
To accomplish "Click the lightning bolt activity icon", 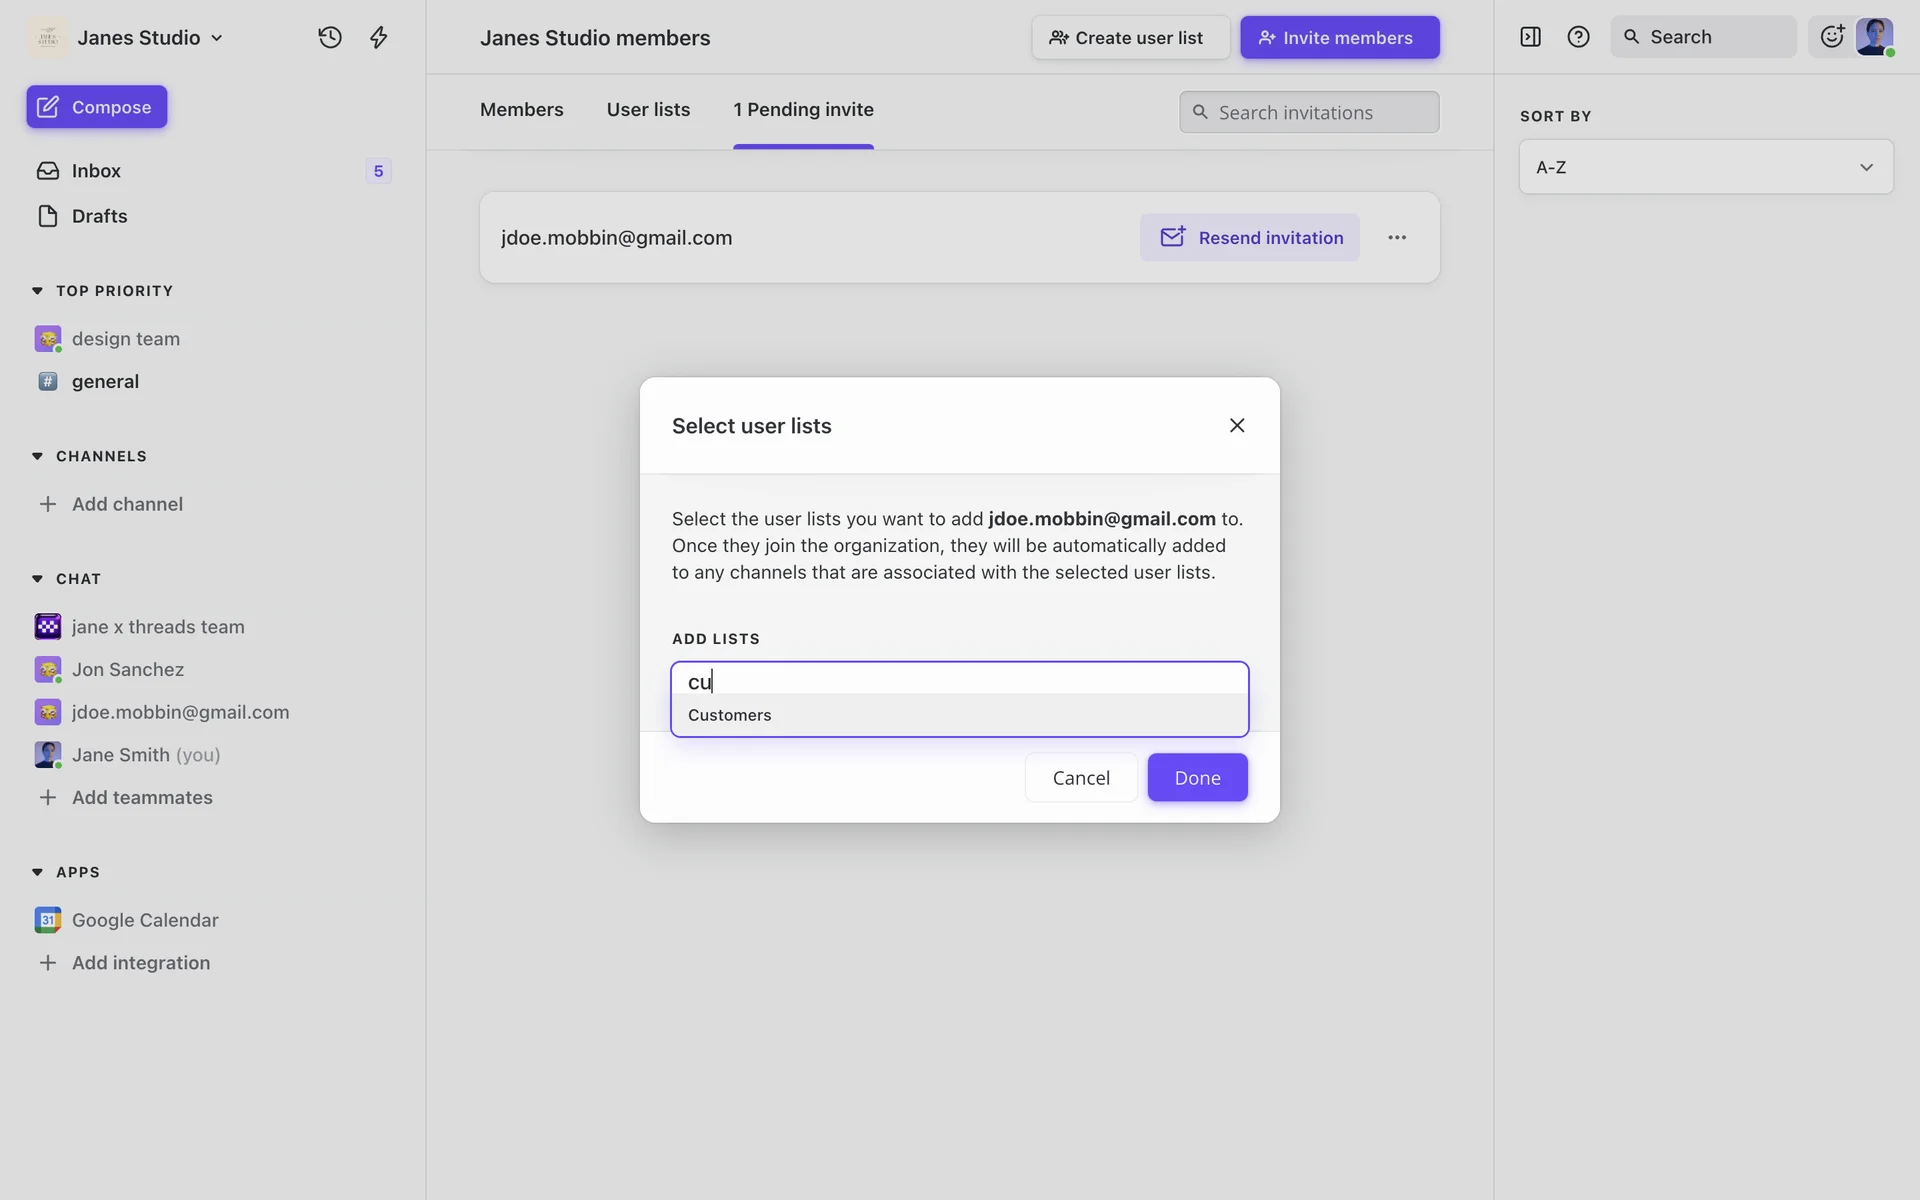I will 378,38.
